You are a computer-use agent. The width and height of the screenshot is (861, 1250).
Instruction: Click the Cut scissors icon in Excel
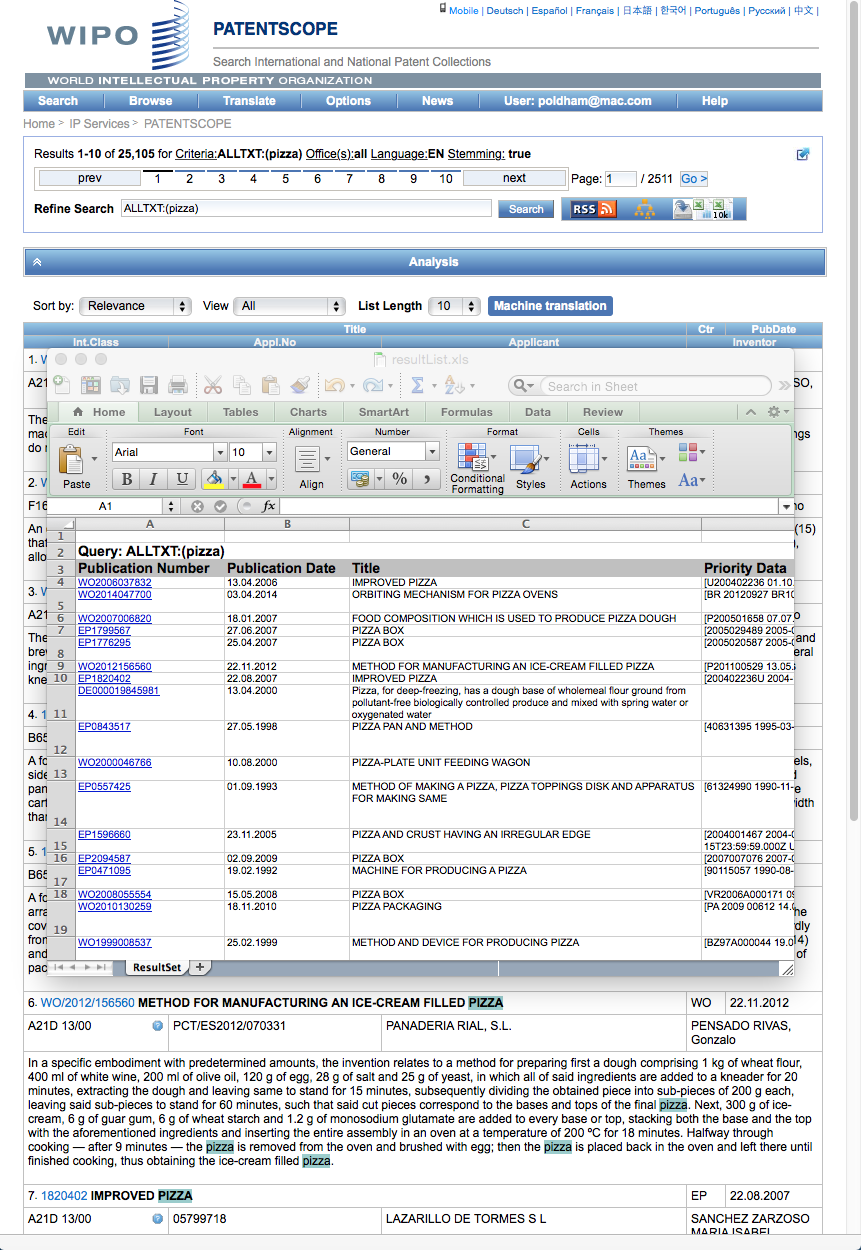coord(213,385)
